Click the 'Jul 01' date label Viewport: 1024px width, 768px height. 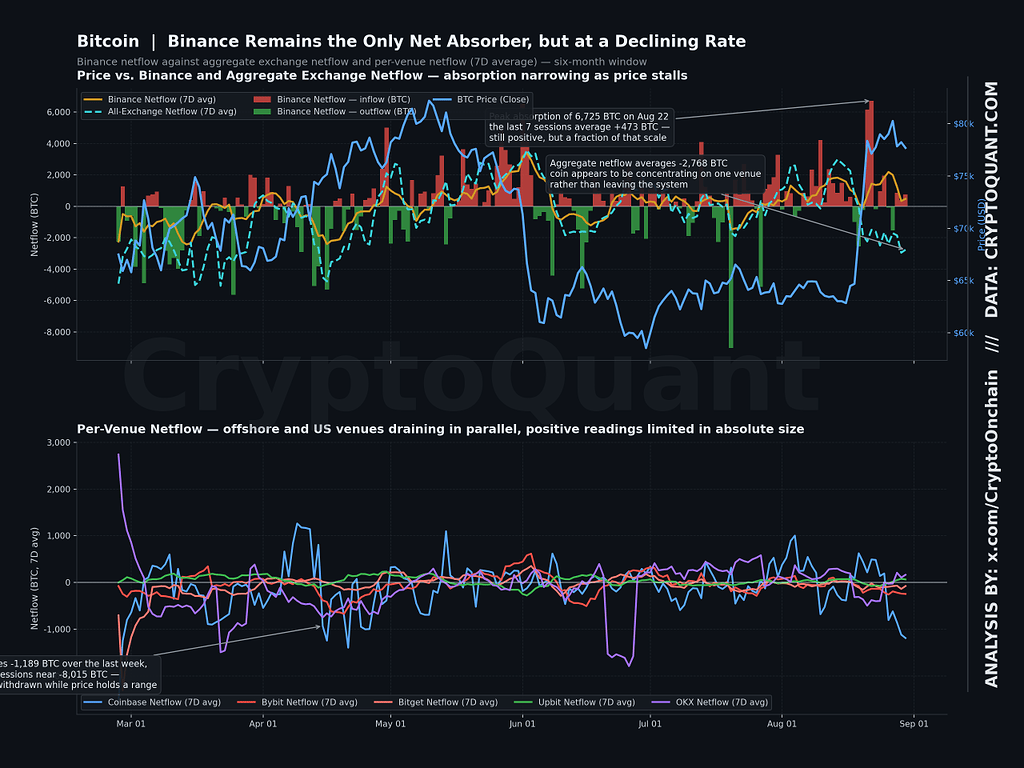[x=649, y=724]
